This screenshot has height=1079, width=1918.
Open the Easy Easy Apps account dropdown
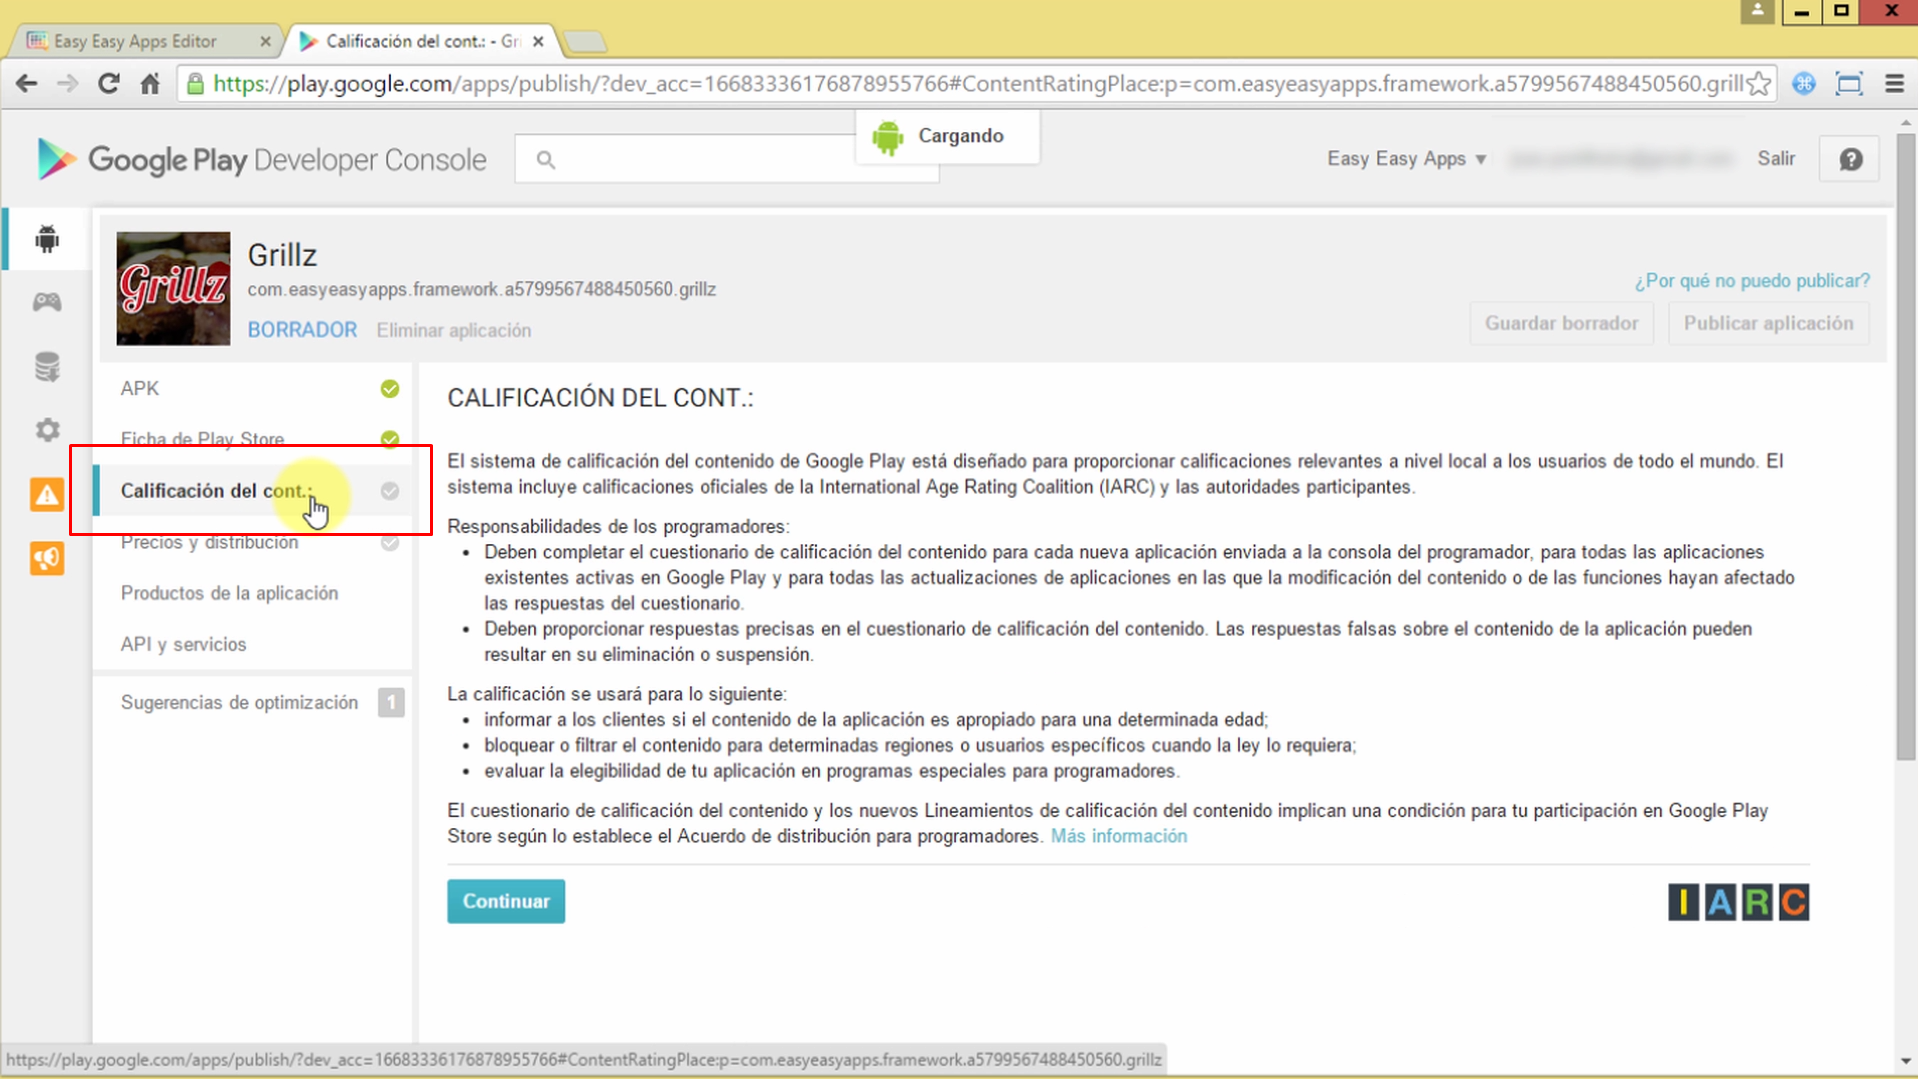coord(1406,159)
